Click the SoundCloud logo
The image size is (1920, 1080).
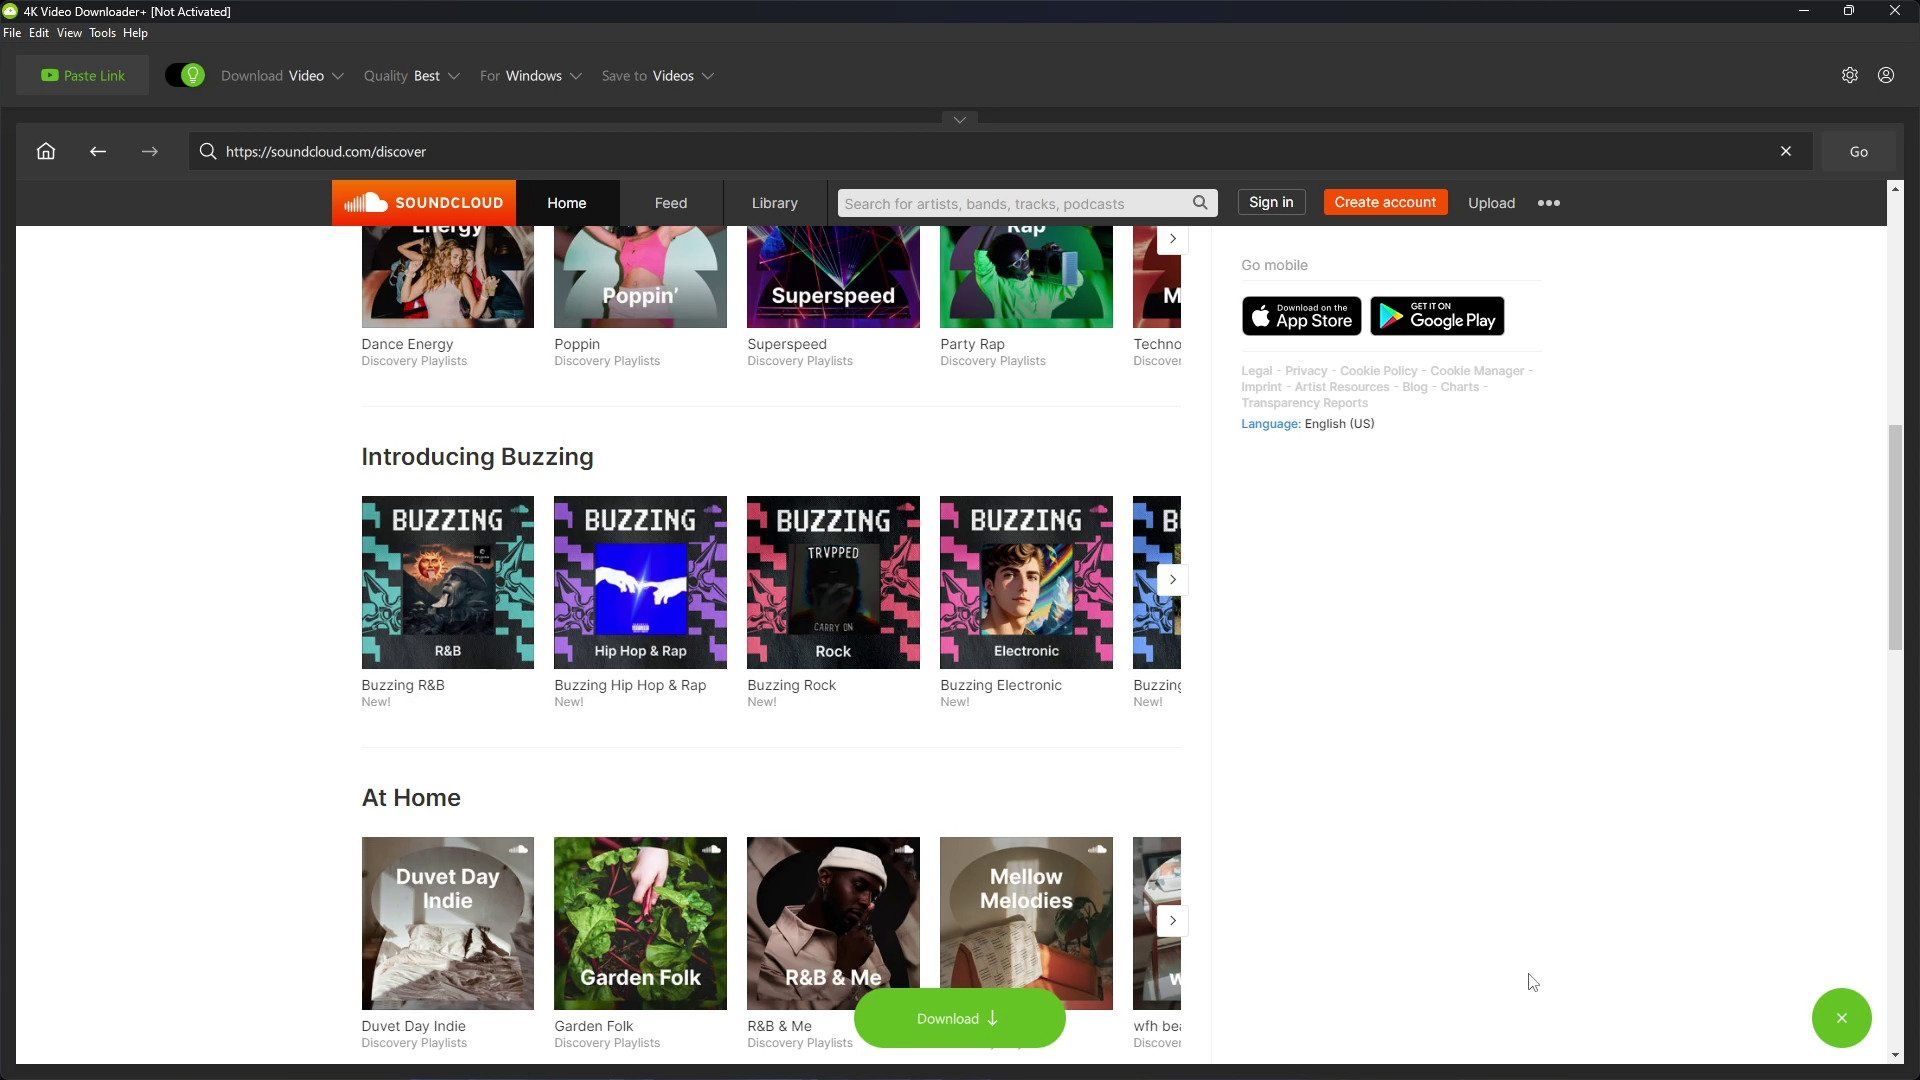coord(424,203)
